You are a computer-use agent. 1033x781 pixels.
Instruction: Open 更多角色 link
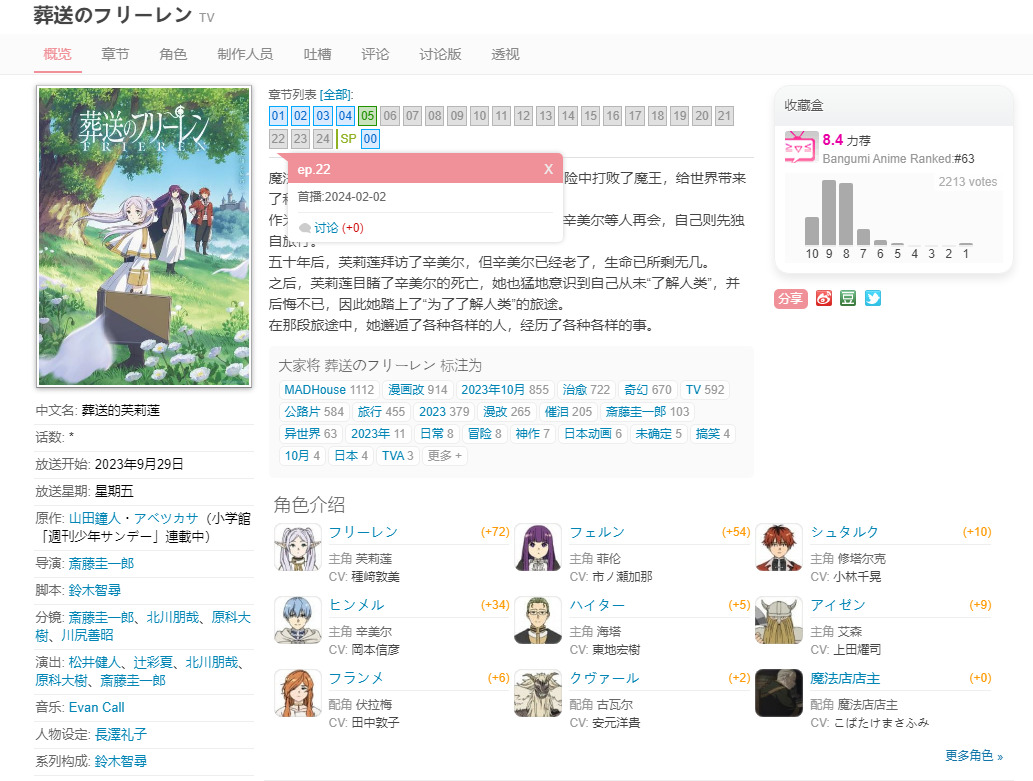974,755
